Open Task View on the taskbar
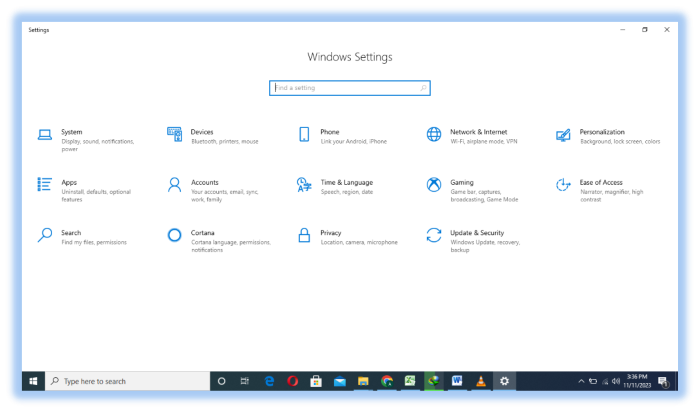This screenshot has width=700, height=412. coord(245,381)
